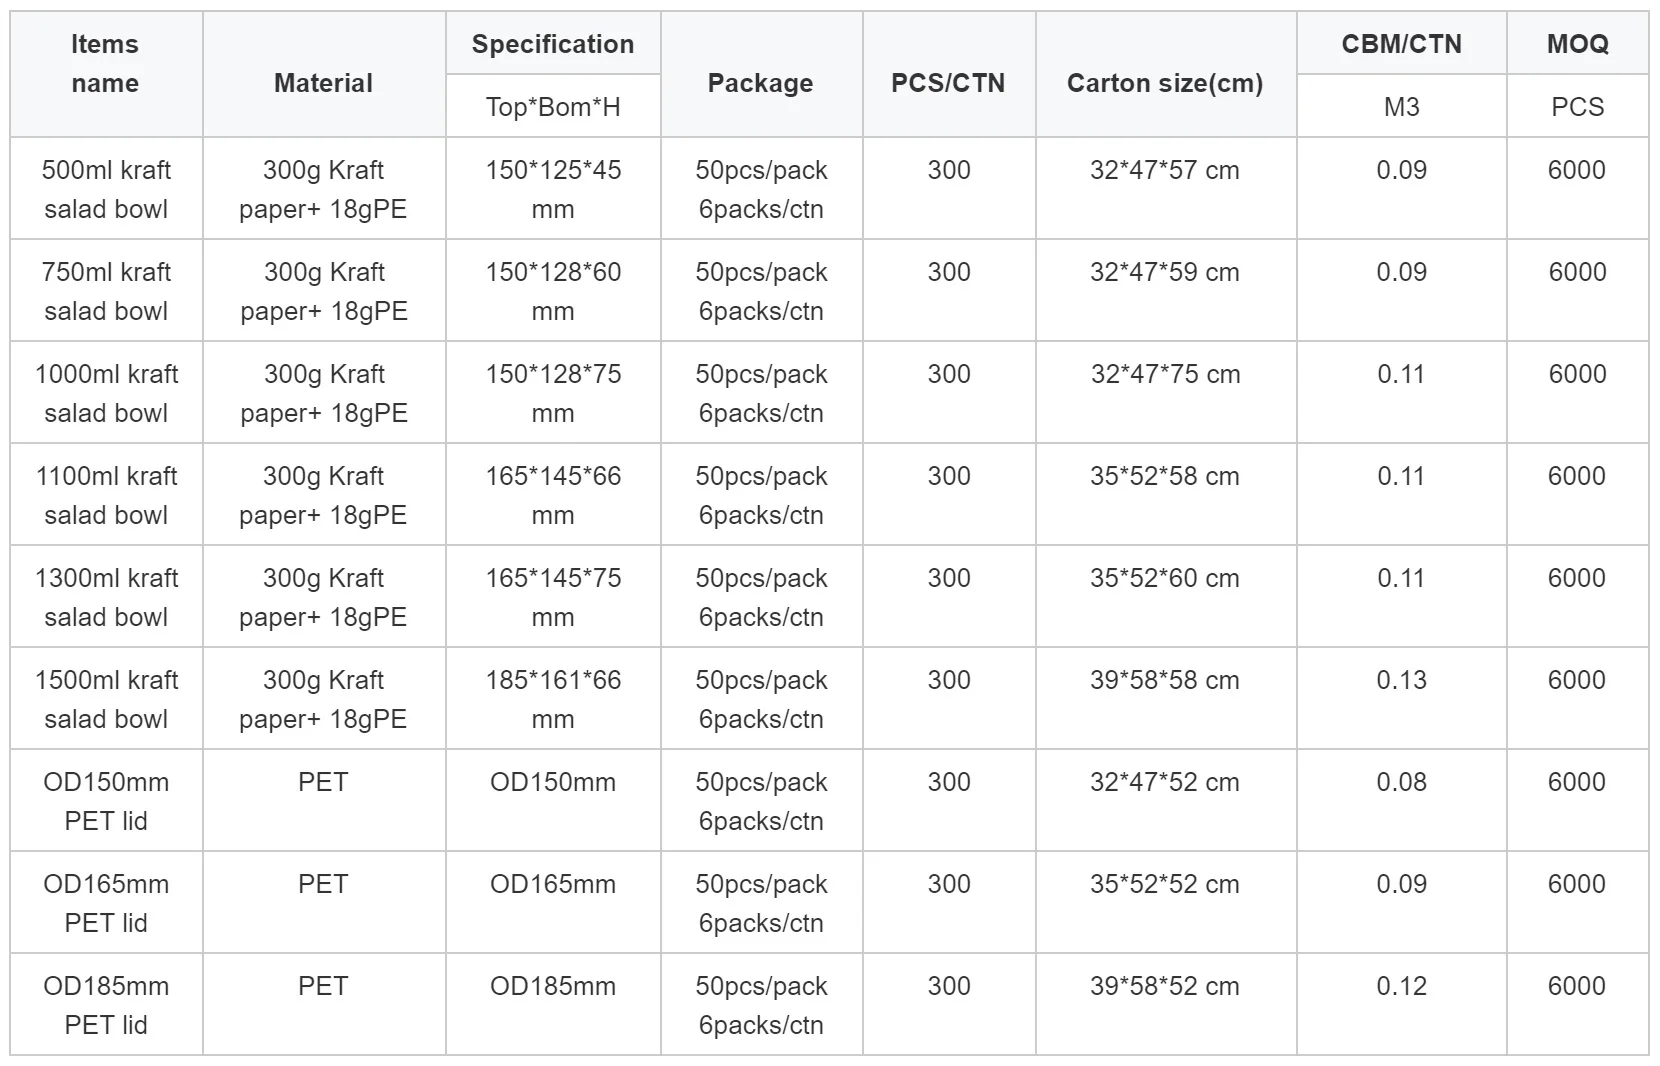Click the "CBM/CTN" column header
Screen dimensions: 1660x1066
tap(1401, 44)
